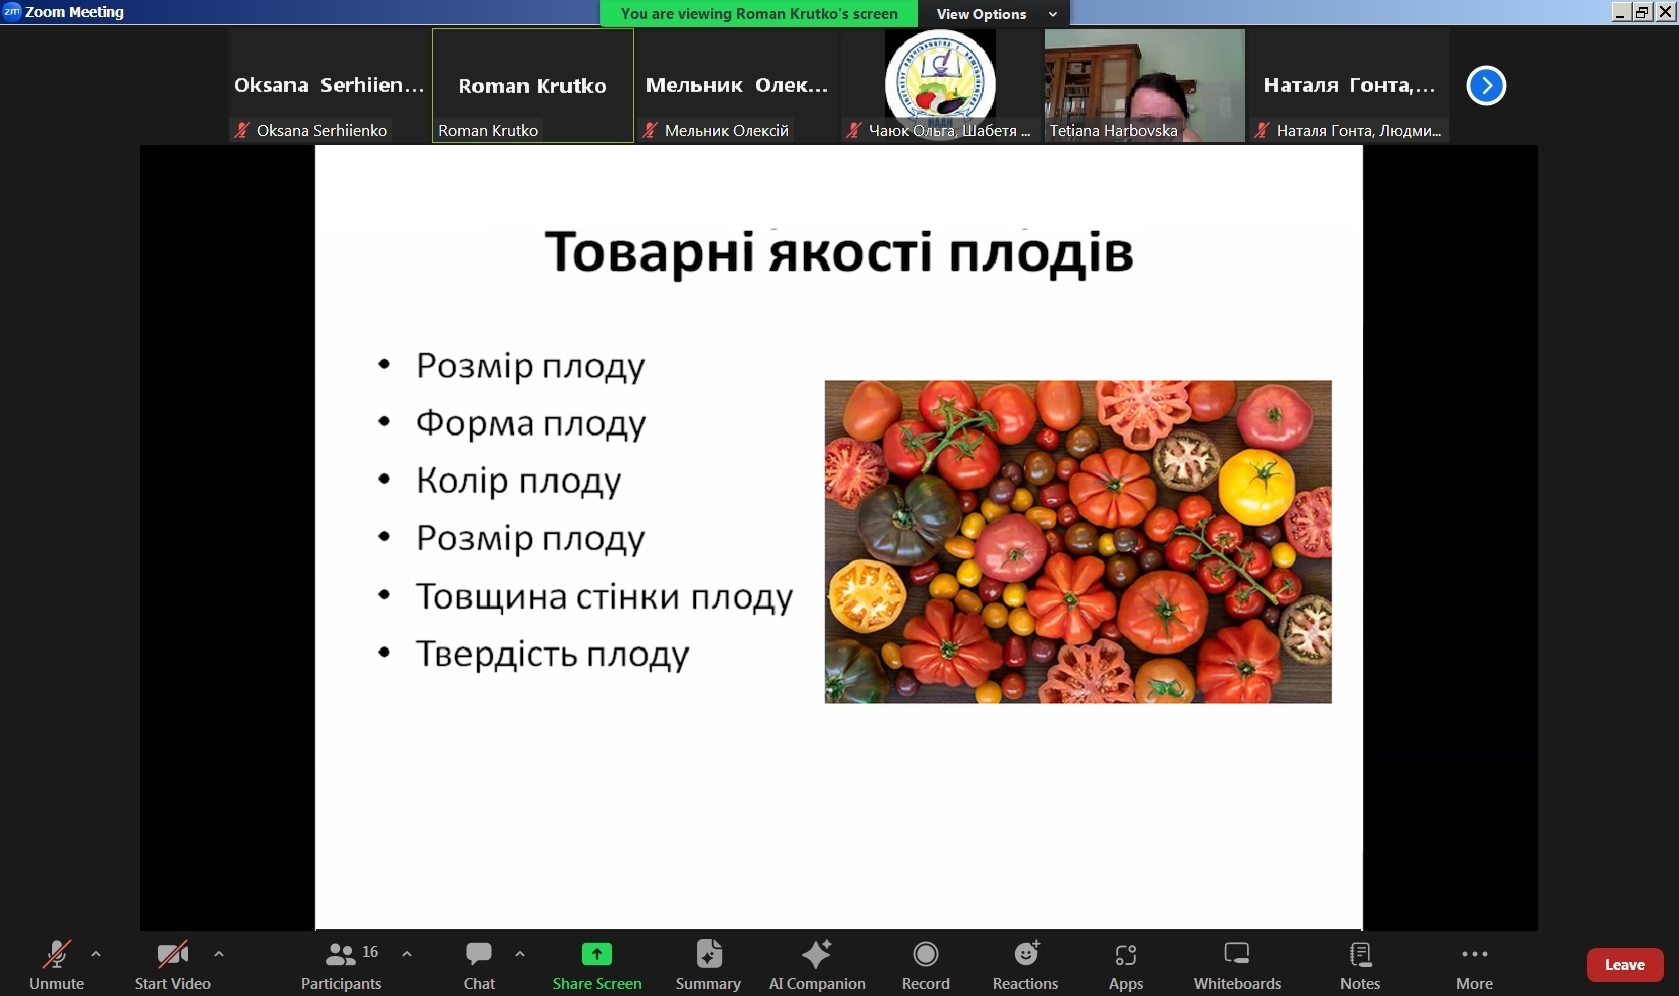Click the bullet 'Форма плоду'
Screen dimensions: 1679x996
click(x=531, y=424)
